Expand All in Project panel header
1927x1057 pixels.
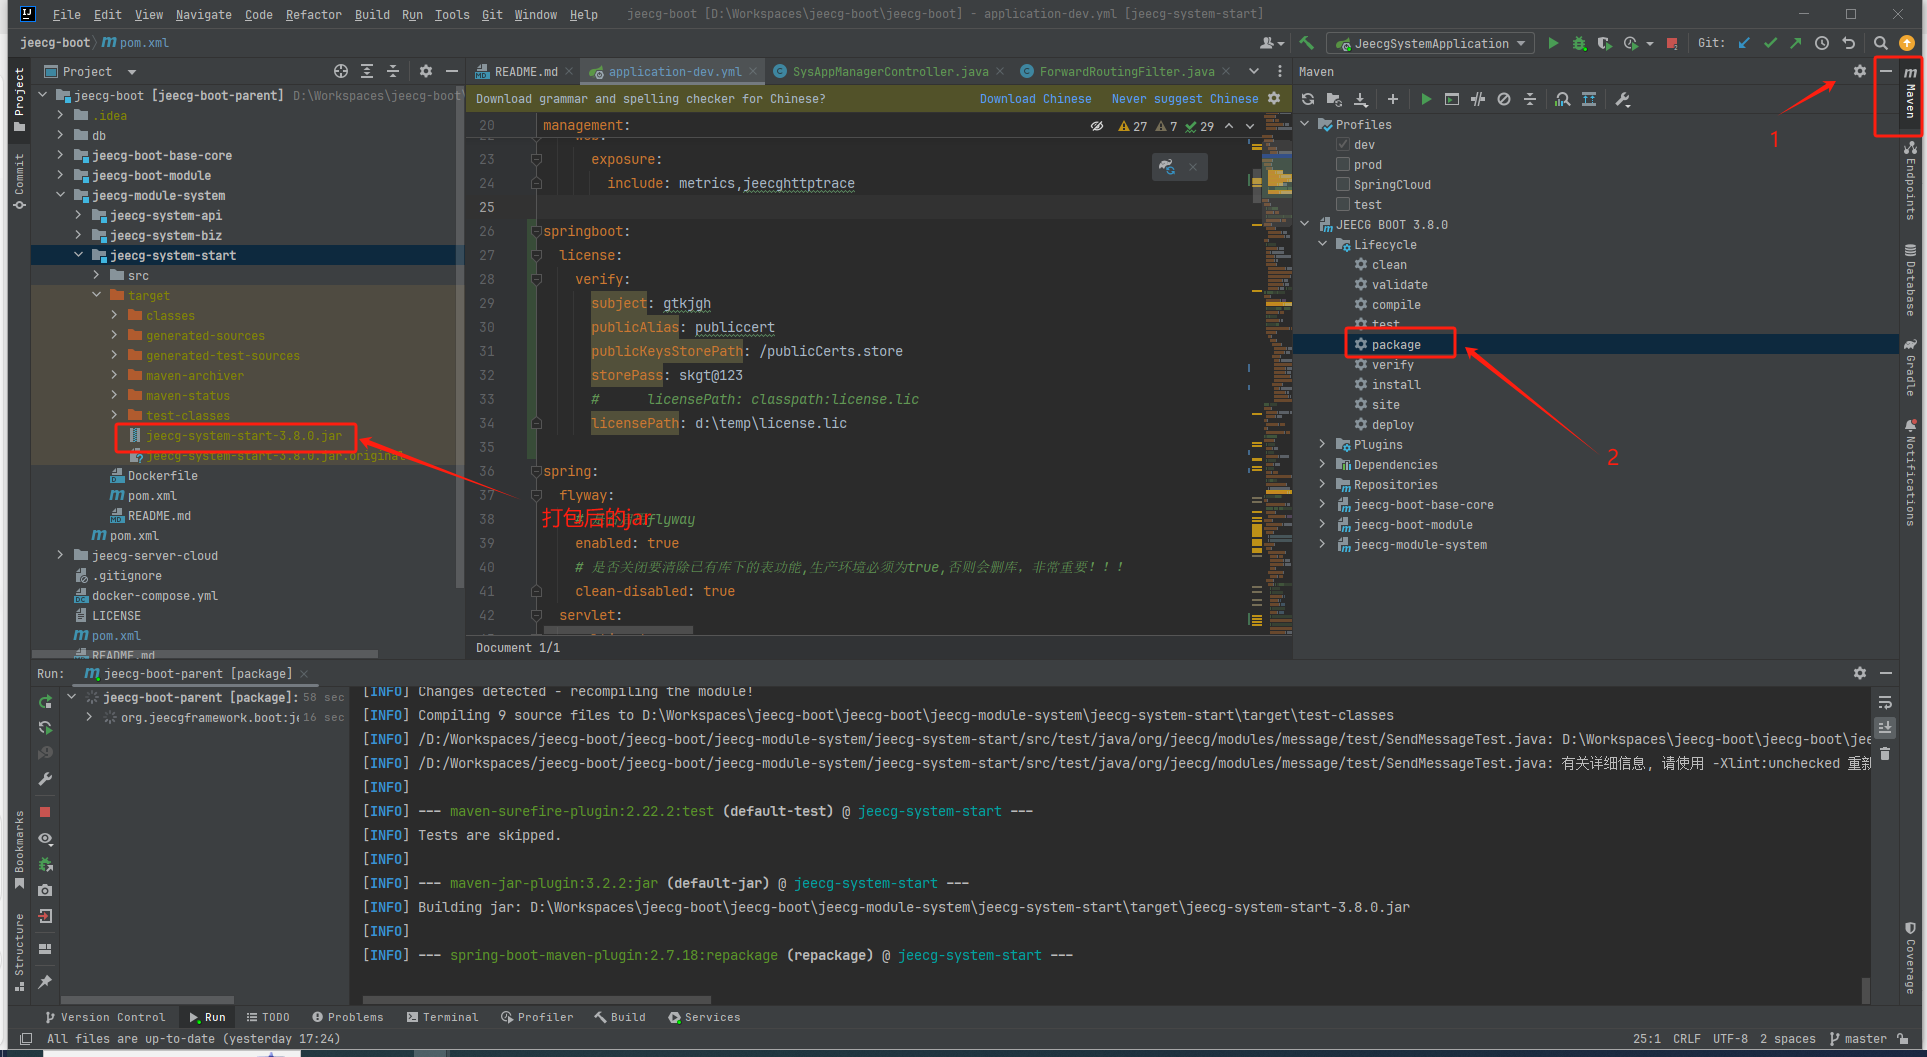point(367,71)
